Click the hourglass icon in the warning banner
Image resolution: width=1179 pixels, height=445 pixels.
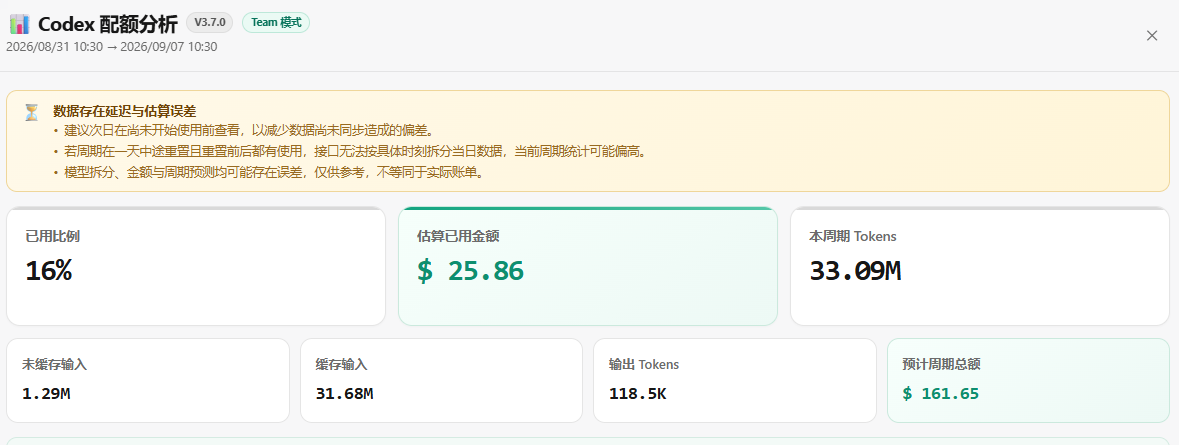31,113
